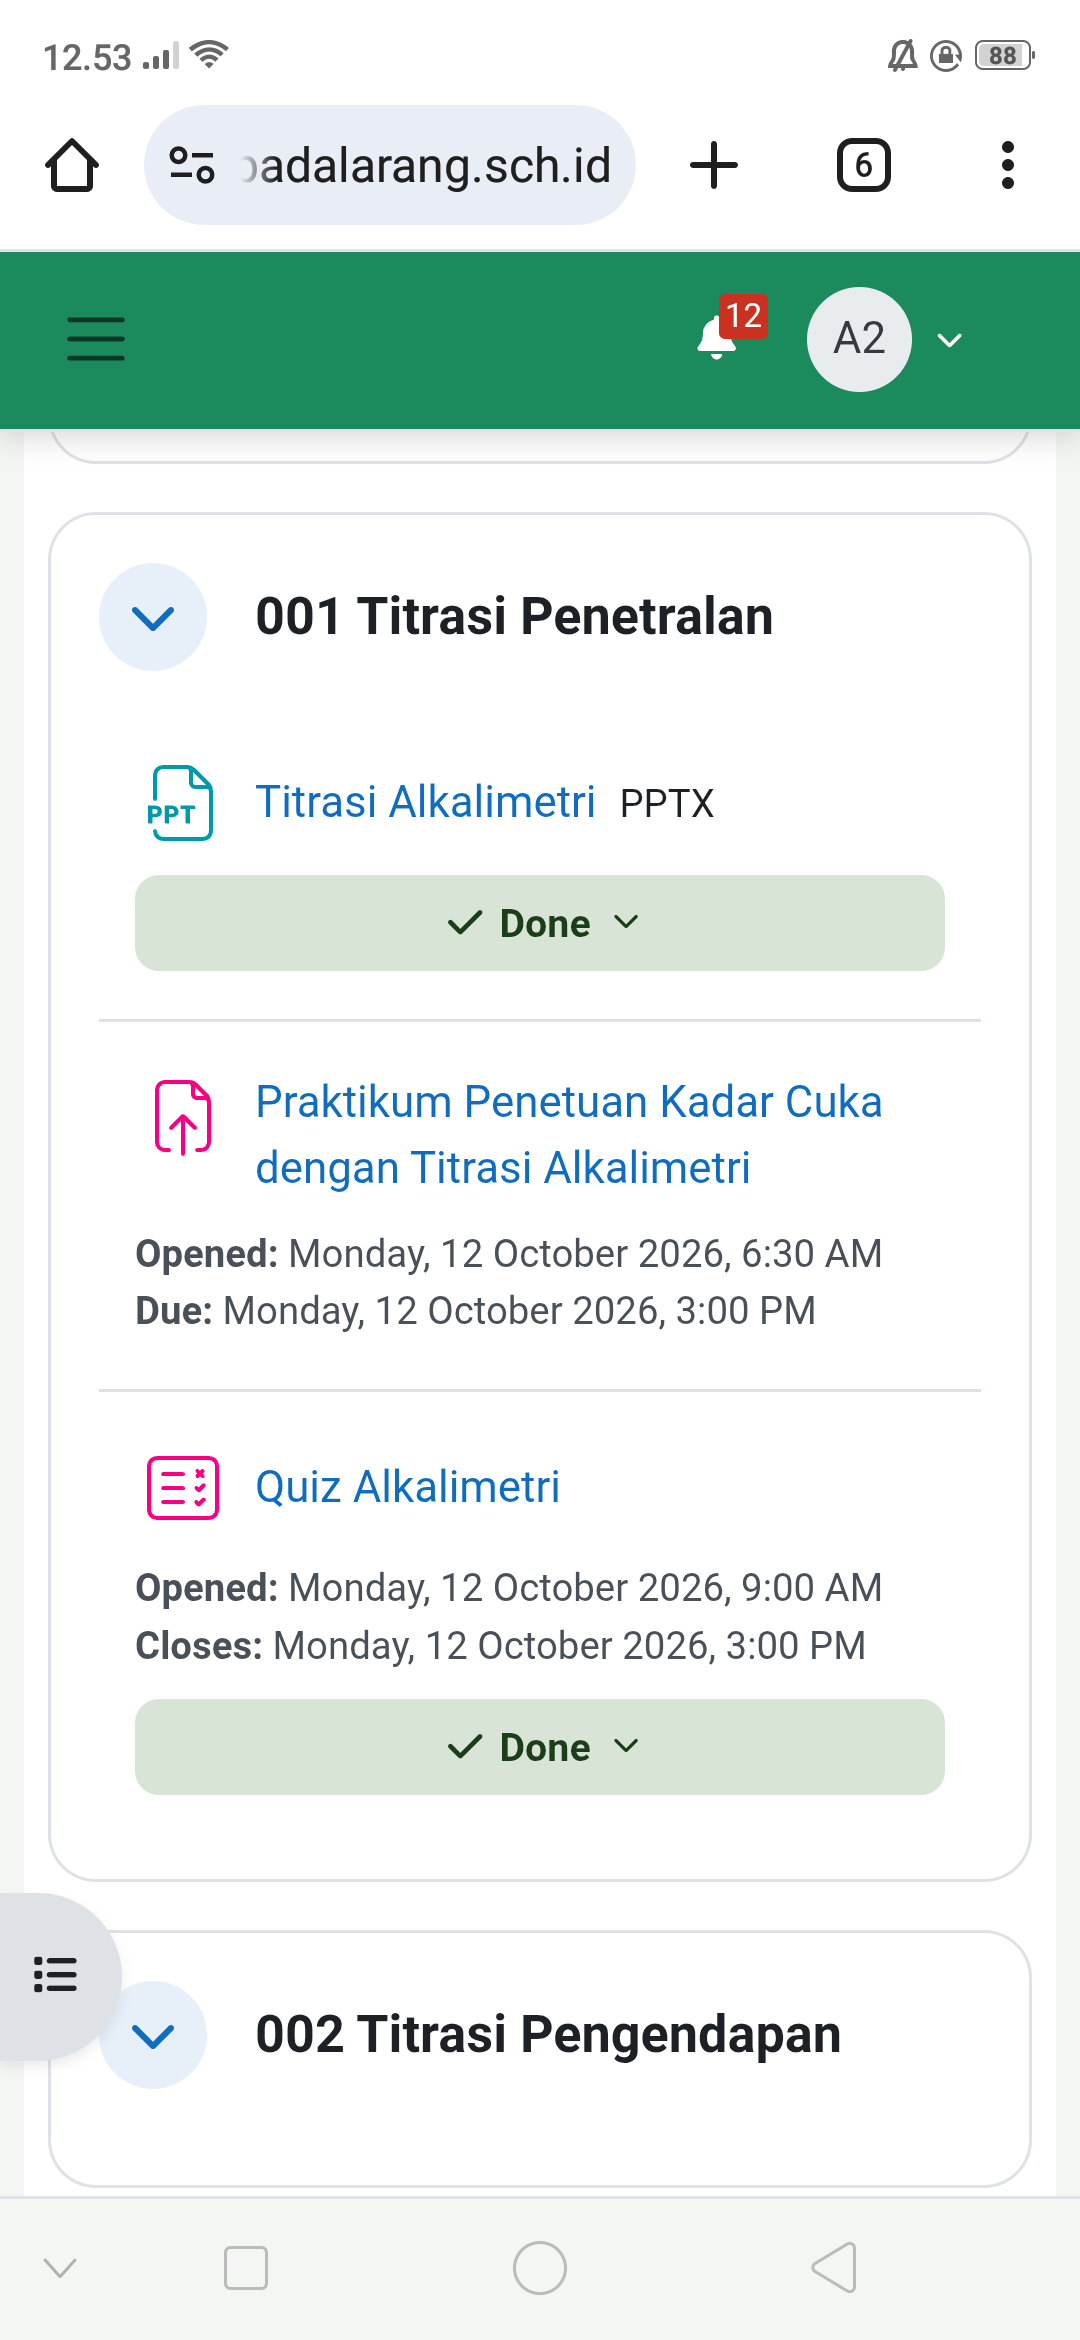1080x2340 pixels.
Task: Toggle Done status for Titrasi Alkalimetri
Action: 540,923
